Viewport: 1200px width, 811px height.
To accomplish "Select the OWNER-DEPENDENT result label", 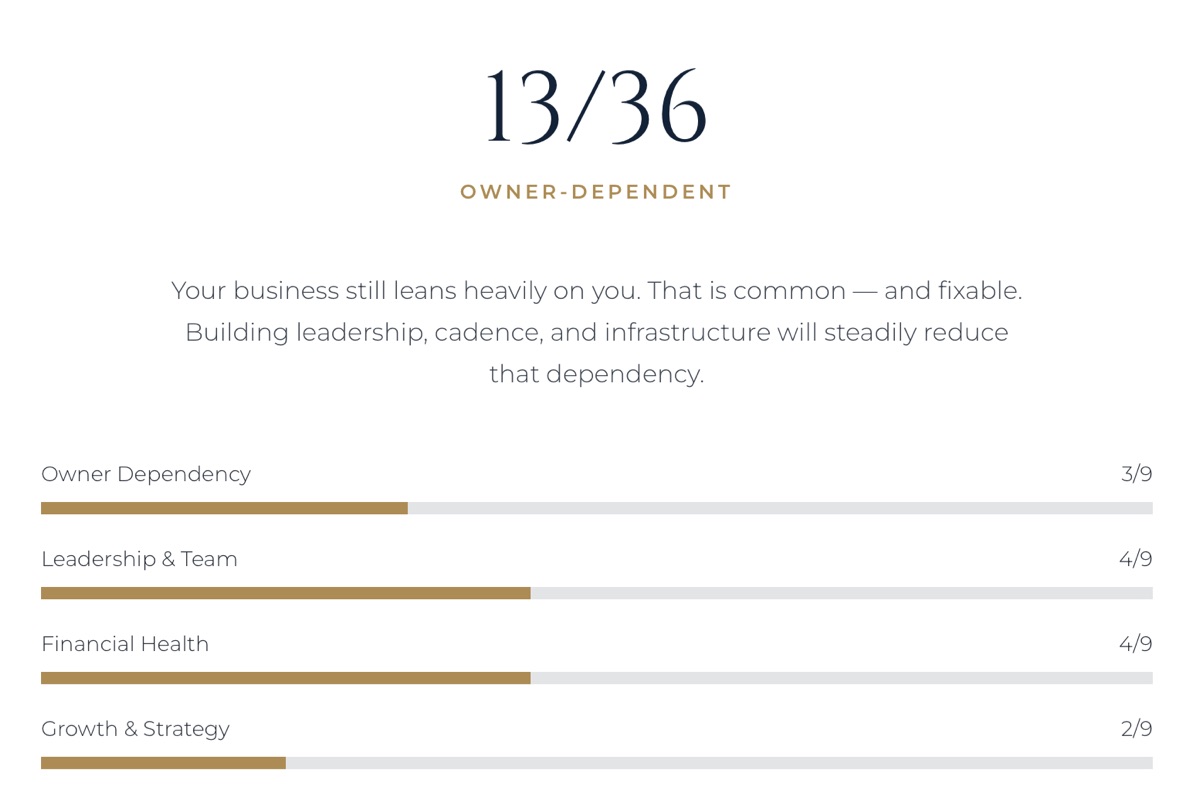I will [x=597, y=192].
